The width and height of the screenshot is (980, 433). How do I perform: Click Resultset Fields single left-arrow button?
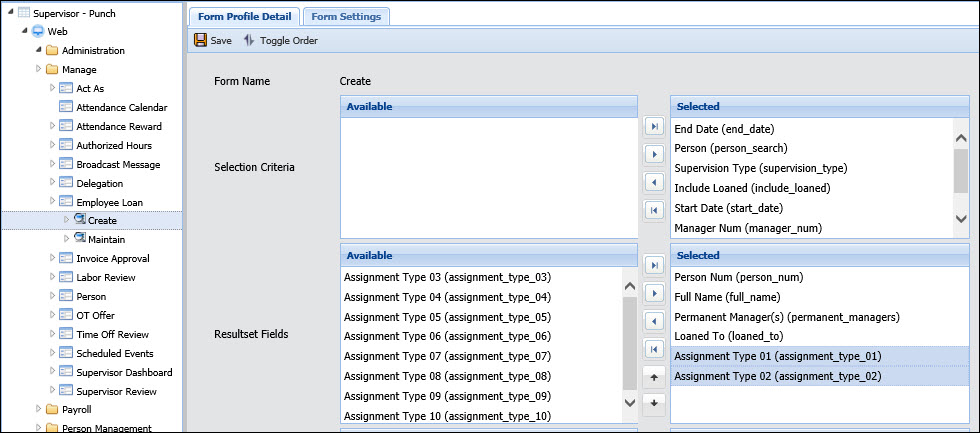point(654,321)
